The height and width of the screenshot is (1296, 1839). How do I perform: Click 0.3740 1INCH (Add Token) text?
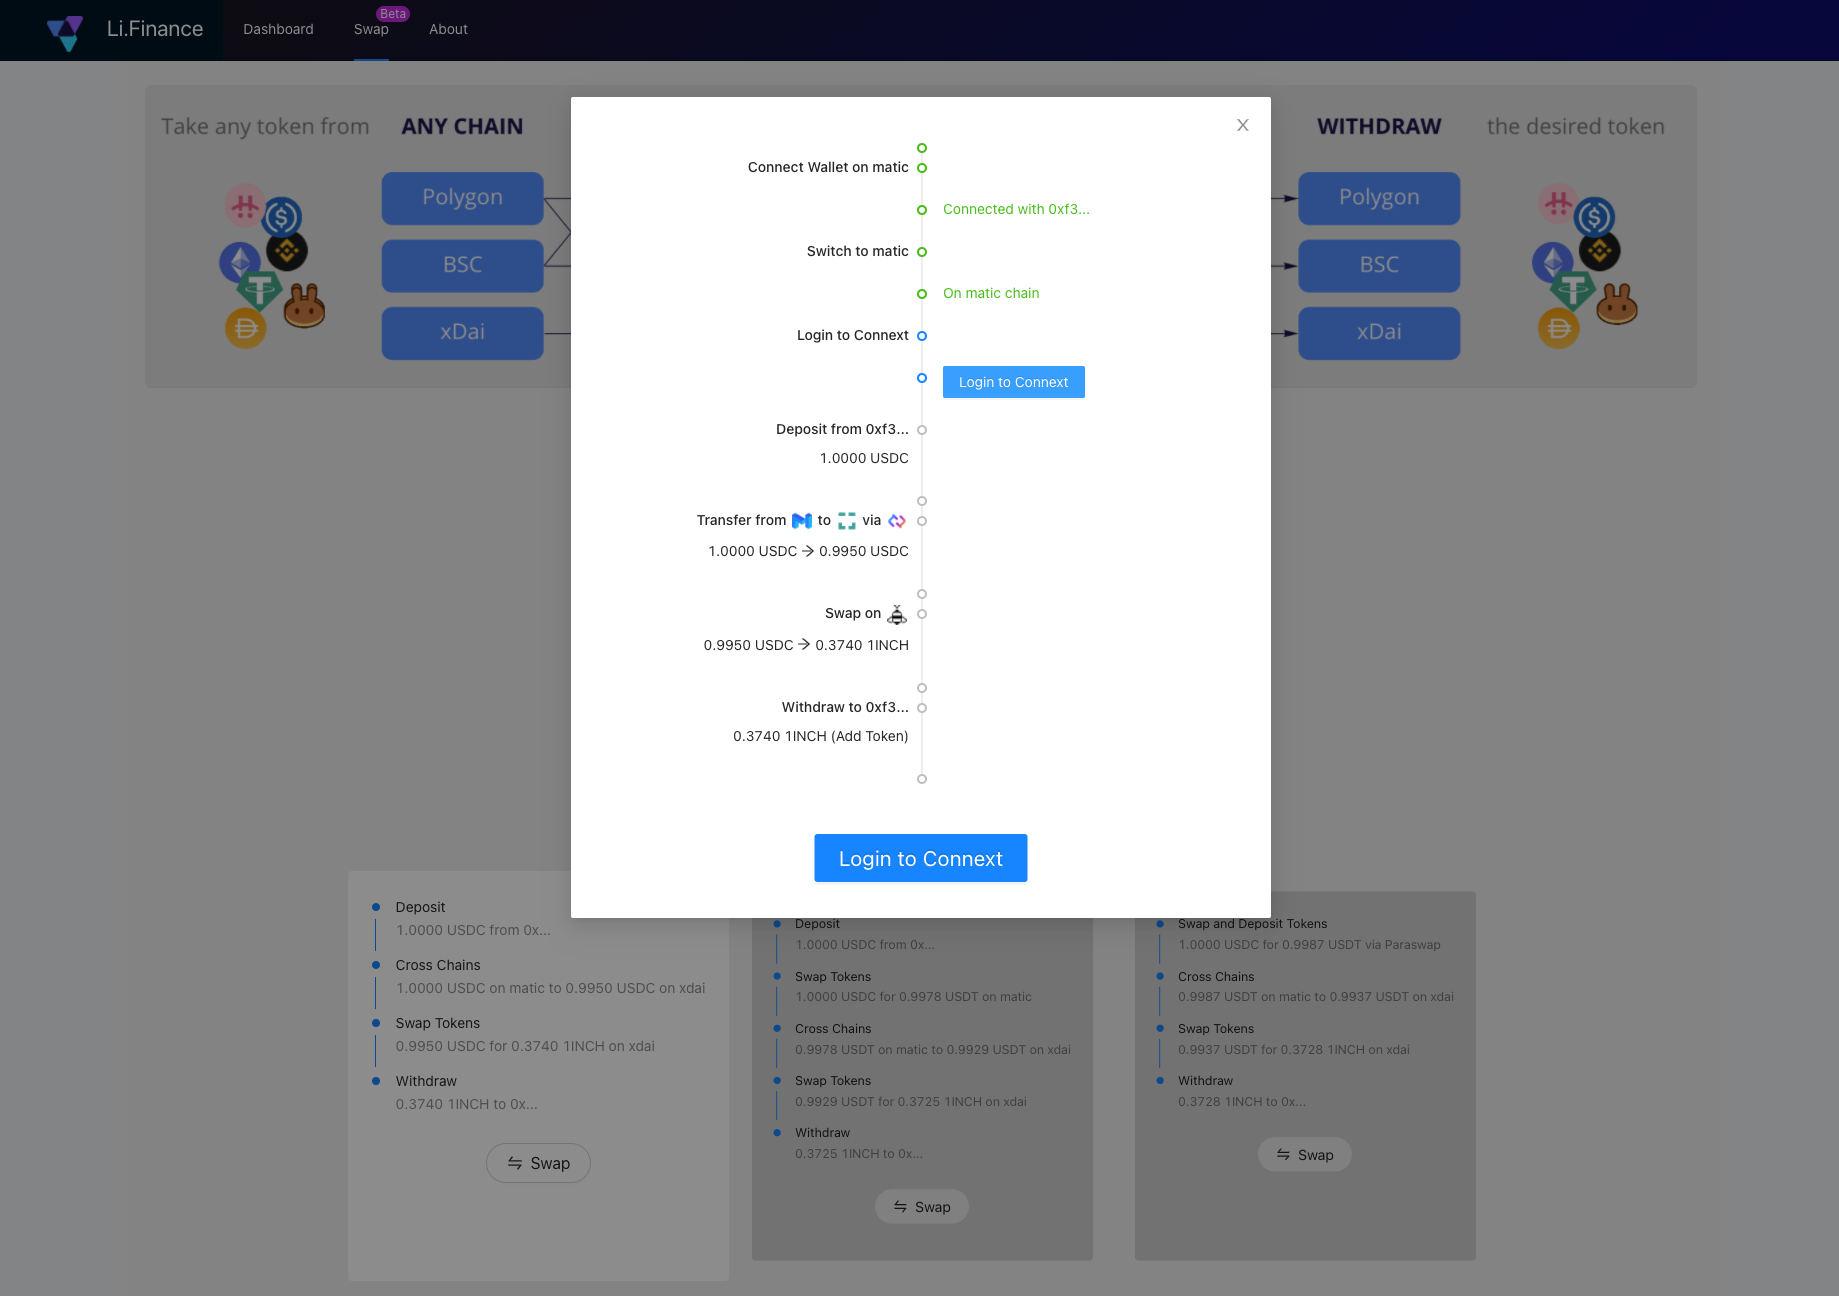[821, 736]
